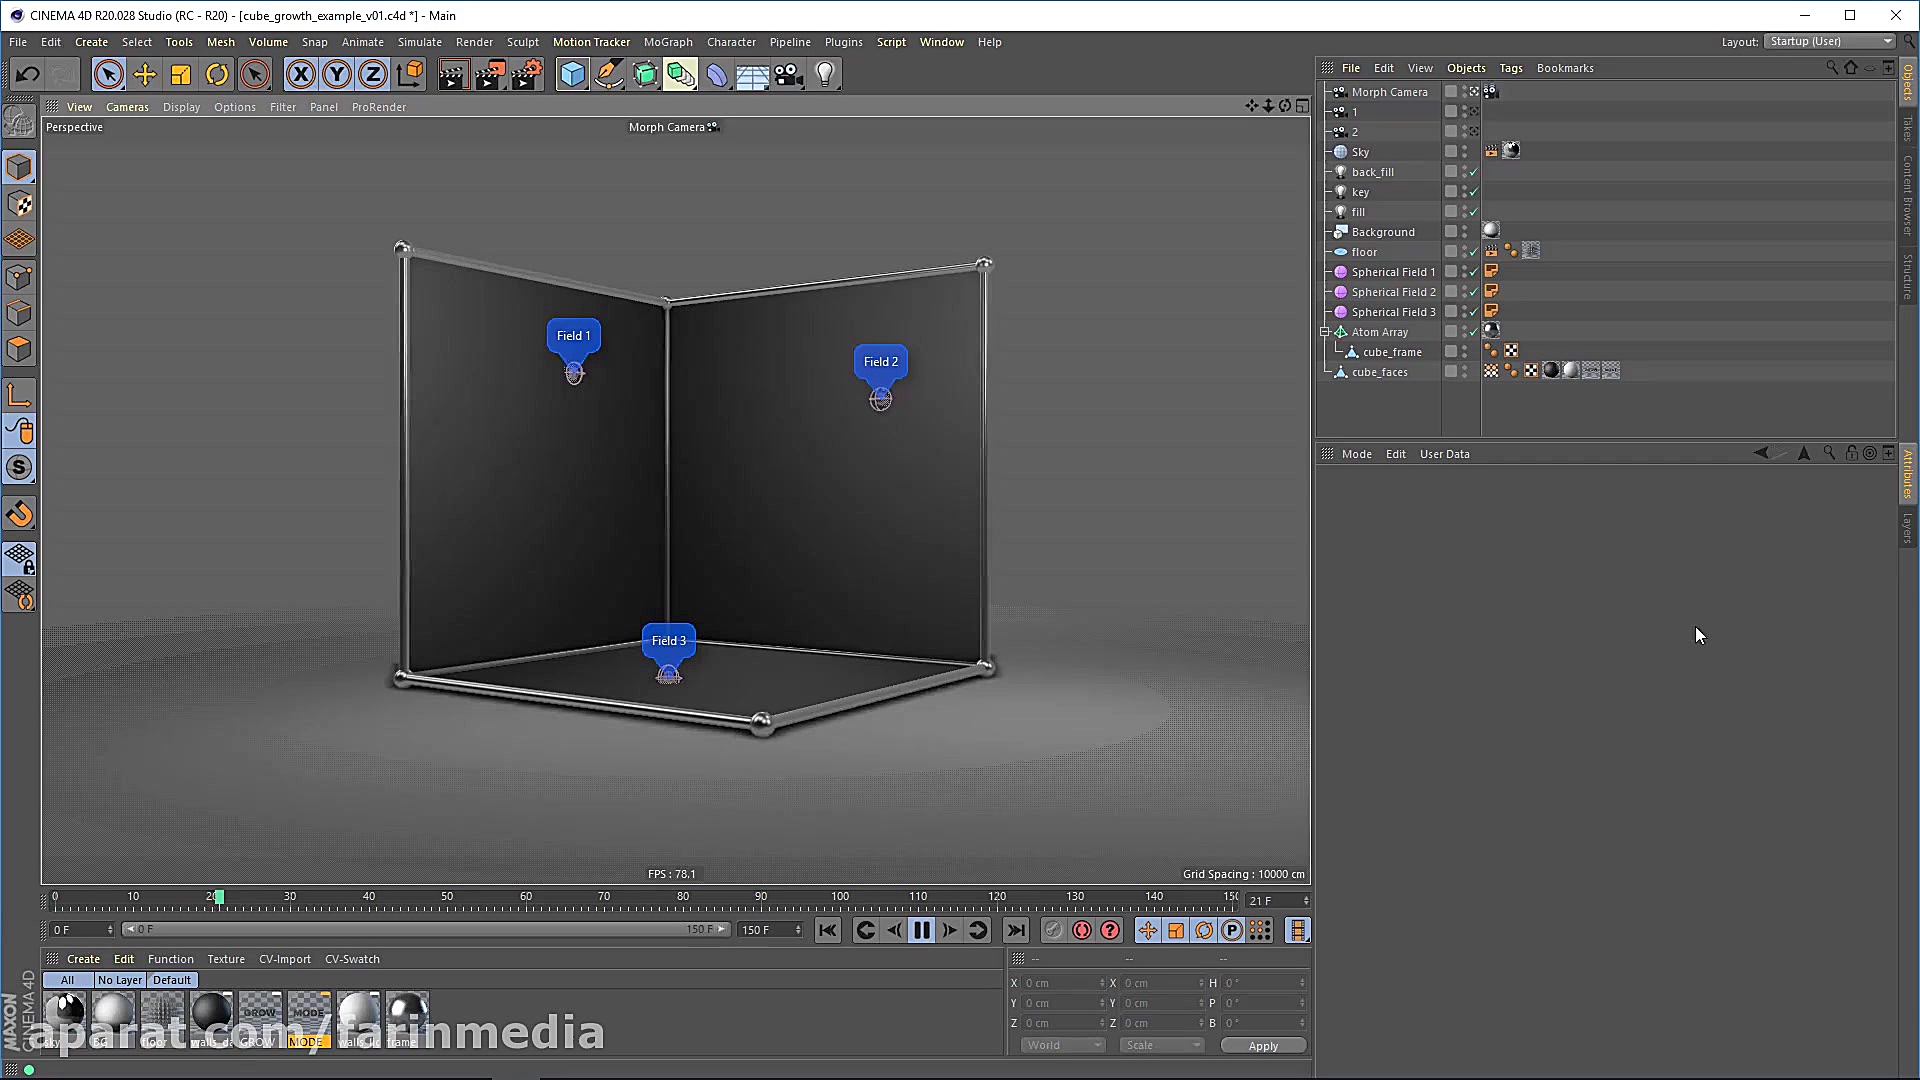1920x1080 pixels.
Task: Toggle the enable checkmark for Spherical Field 1
Action: [1473, 272]
